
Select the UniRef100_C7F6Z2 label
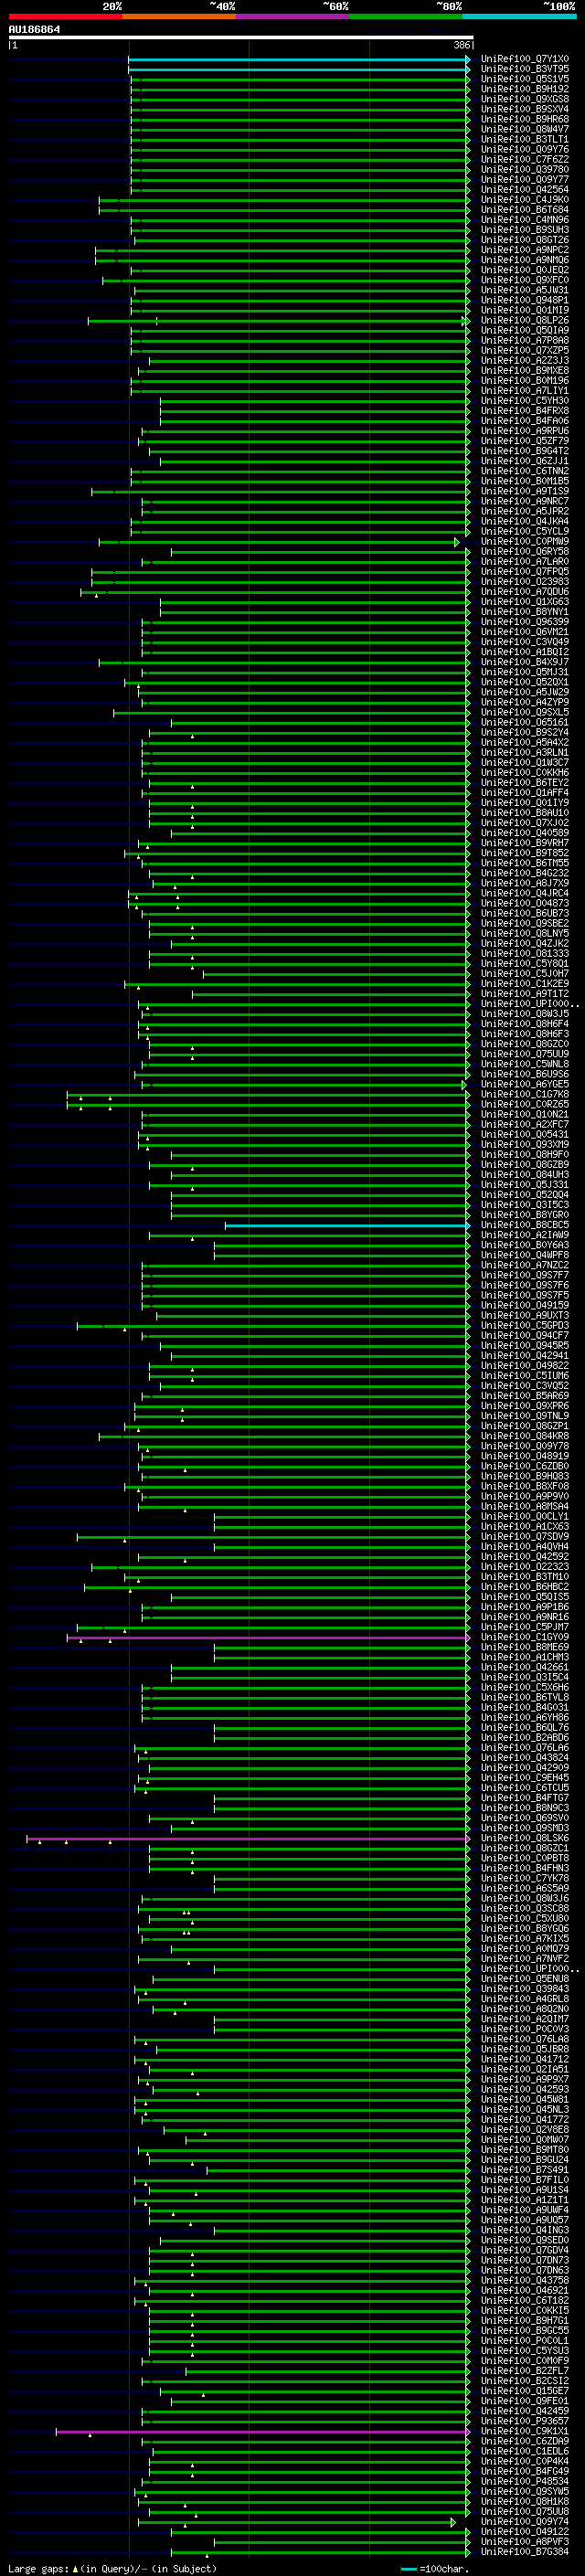pos(524,159)
